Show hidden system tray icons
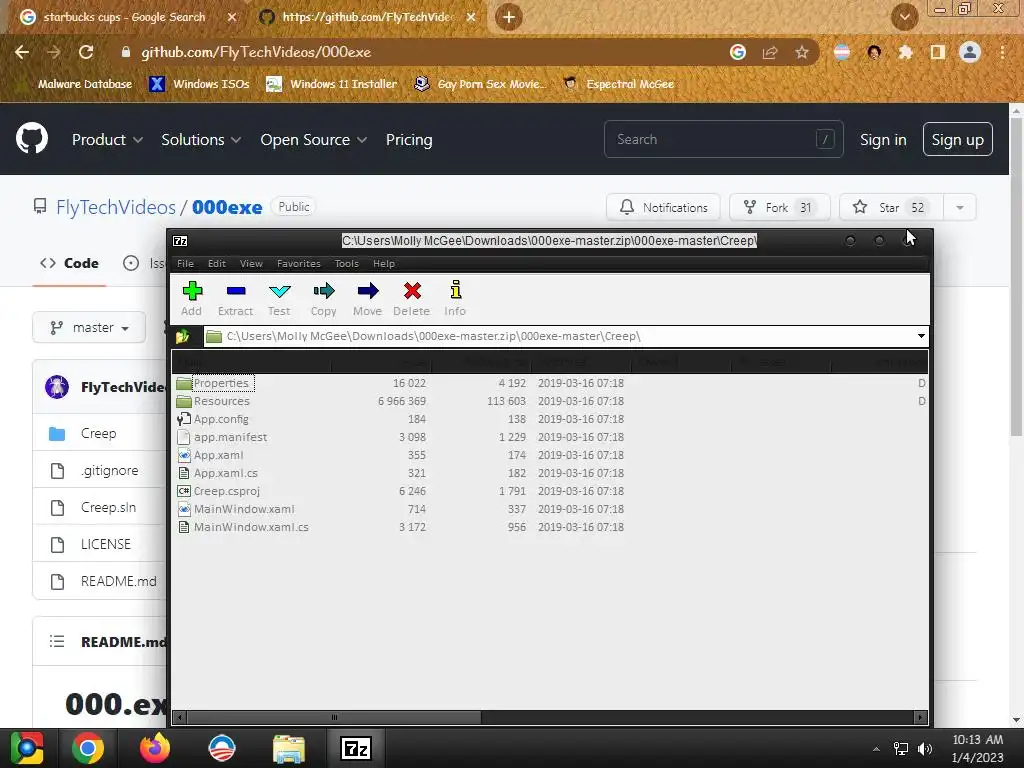This screenshot has height=768, width=1024. tap(876, 749)
